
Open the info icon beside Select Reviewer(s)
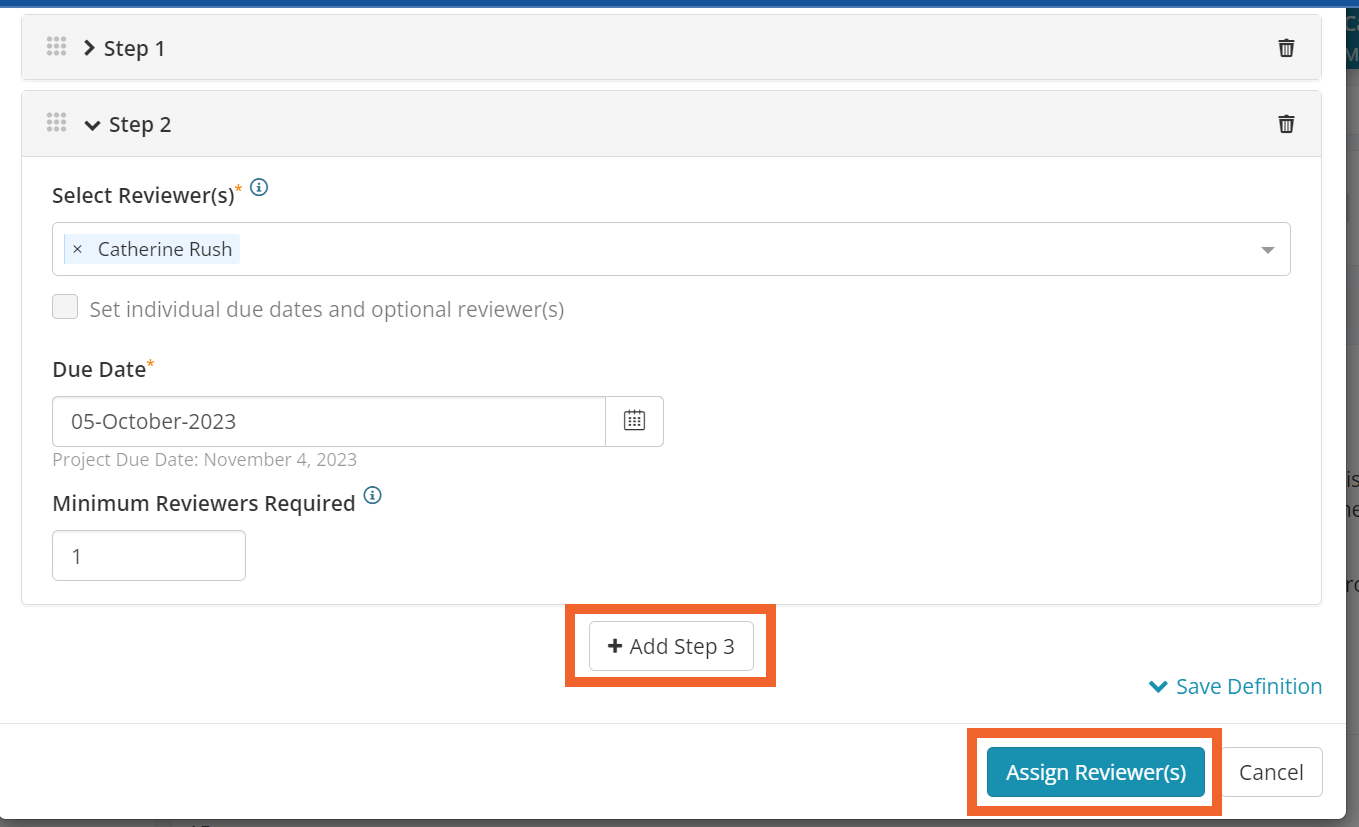coord(259,187)
